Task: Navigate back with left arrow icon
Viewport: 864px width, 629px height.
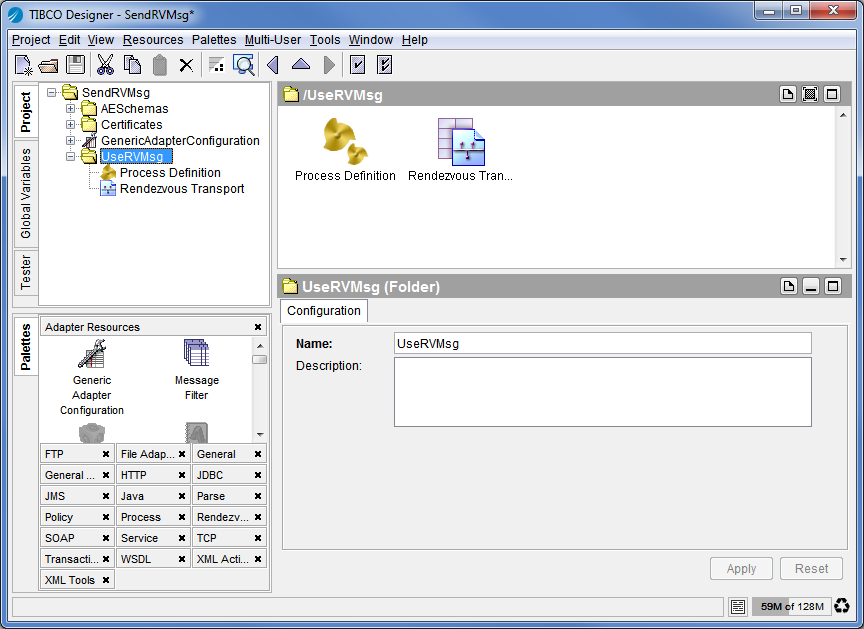Action: pyautogui.click(x=273, y=65)
